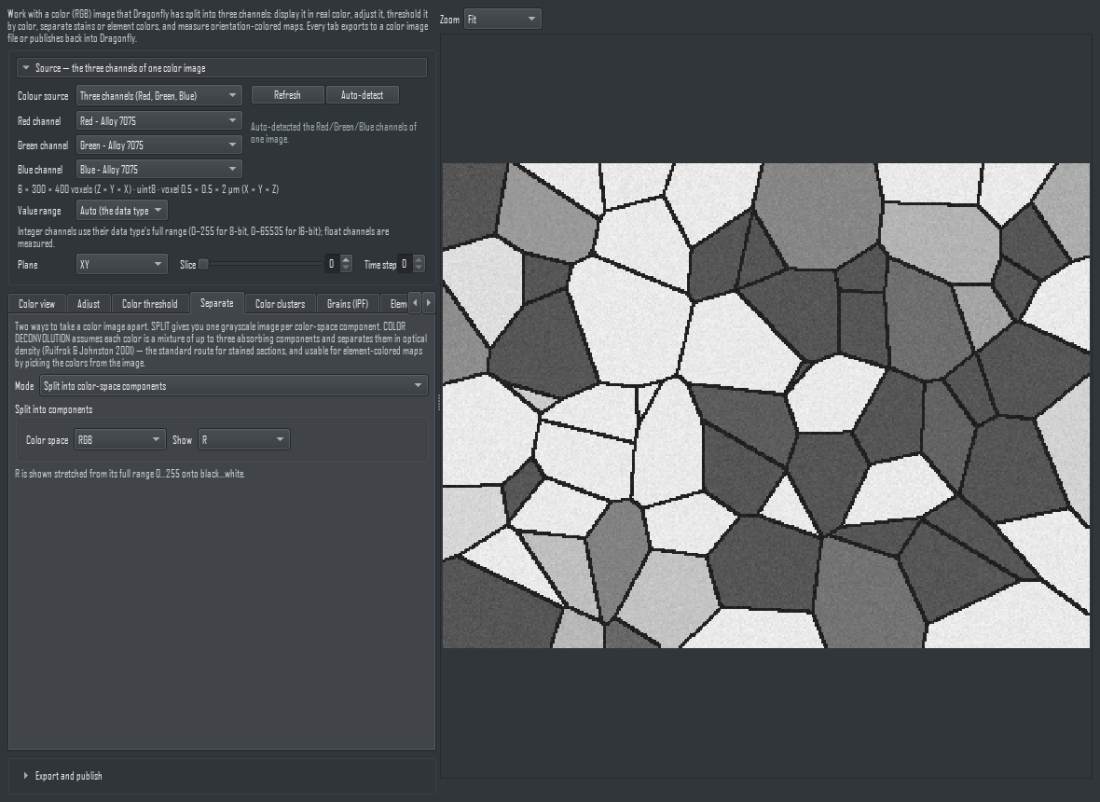Click the voxel dimensions info line

(148, 189)
